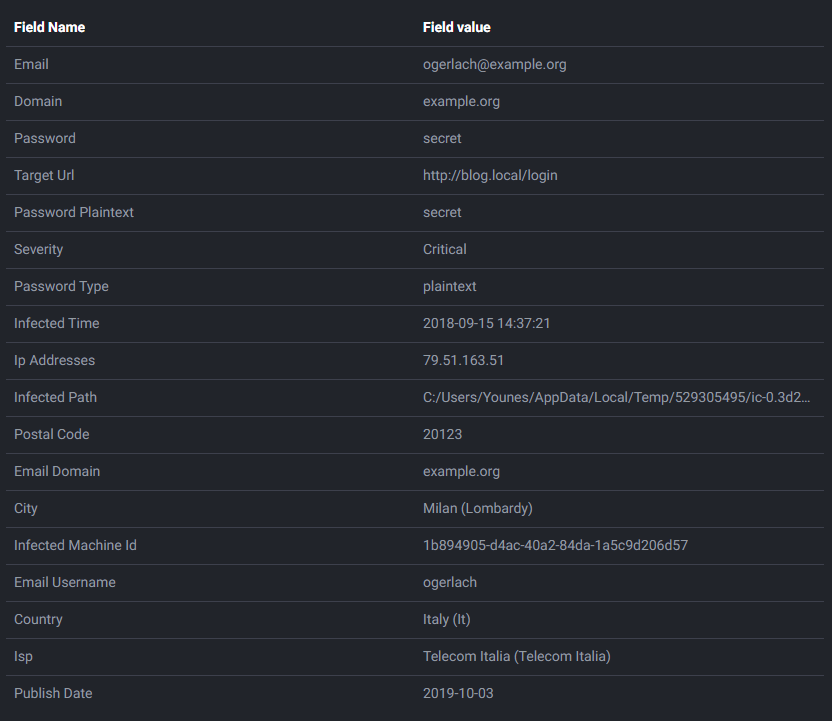The height and width of the screenshot is (721, 832).
Task: Select the Postal Code value 20123
Action: pyautogui.click(x=442, y=434)
